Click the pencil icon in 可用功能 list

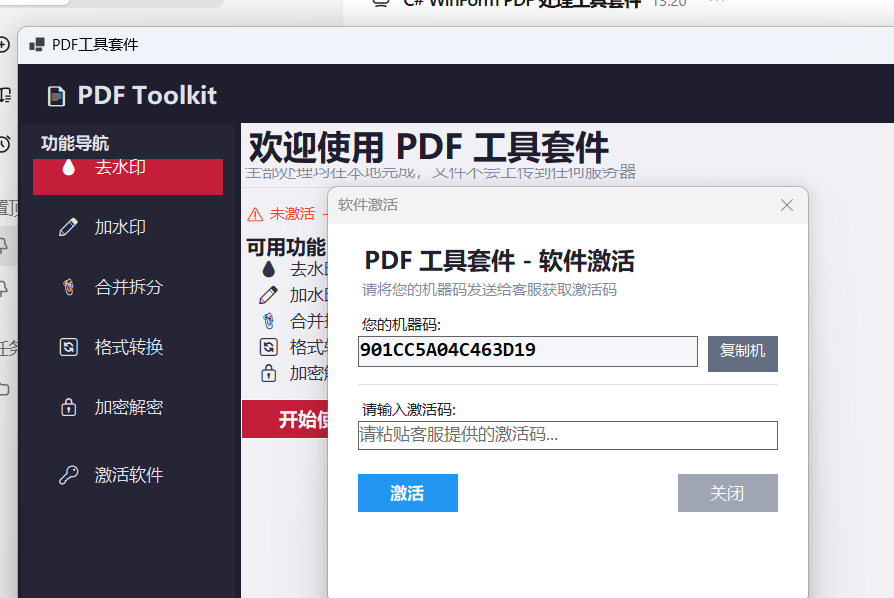269,295
